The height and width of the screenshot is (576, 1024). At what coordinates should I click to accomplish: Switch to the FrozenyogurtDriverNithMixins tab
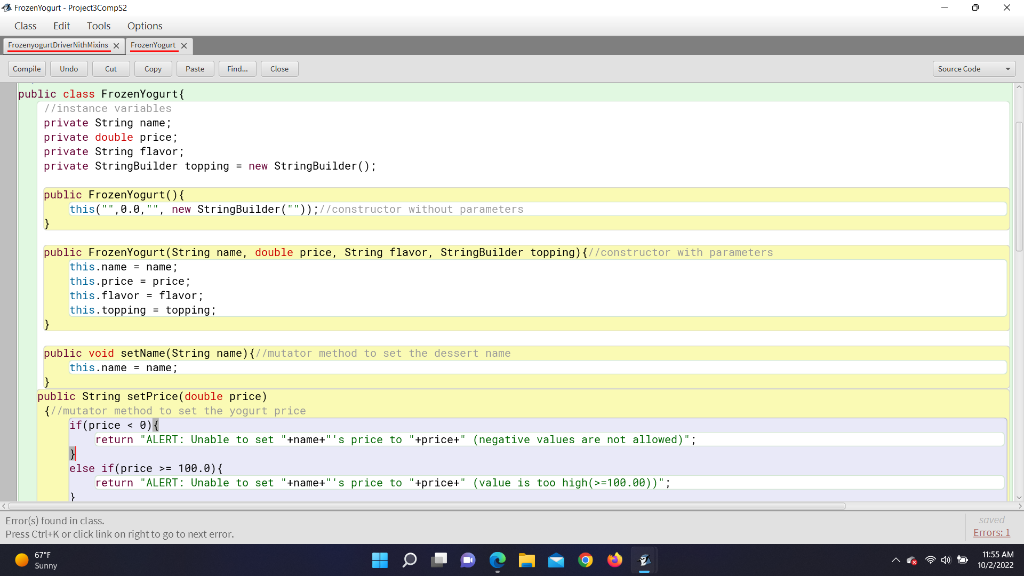(58, 45)
